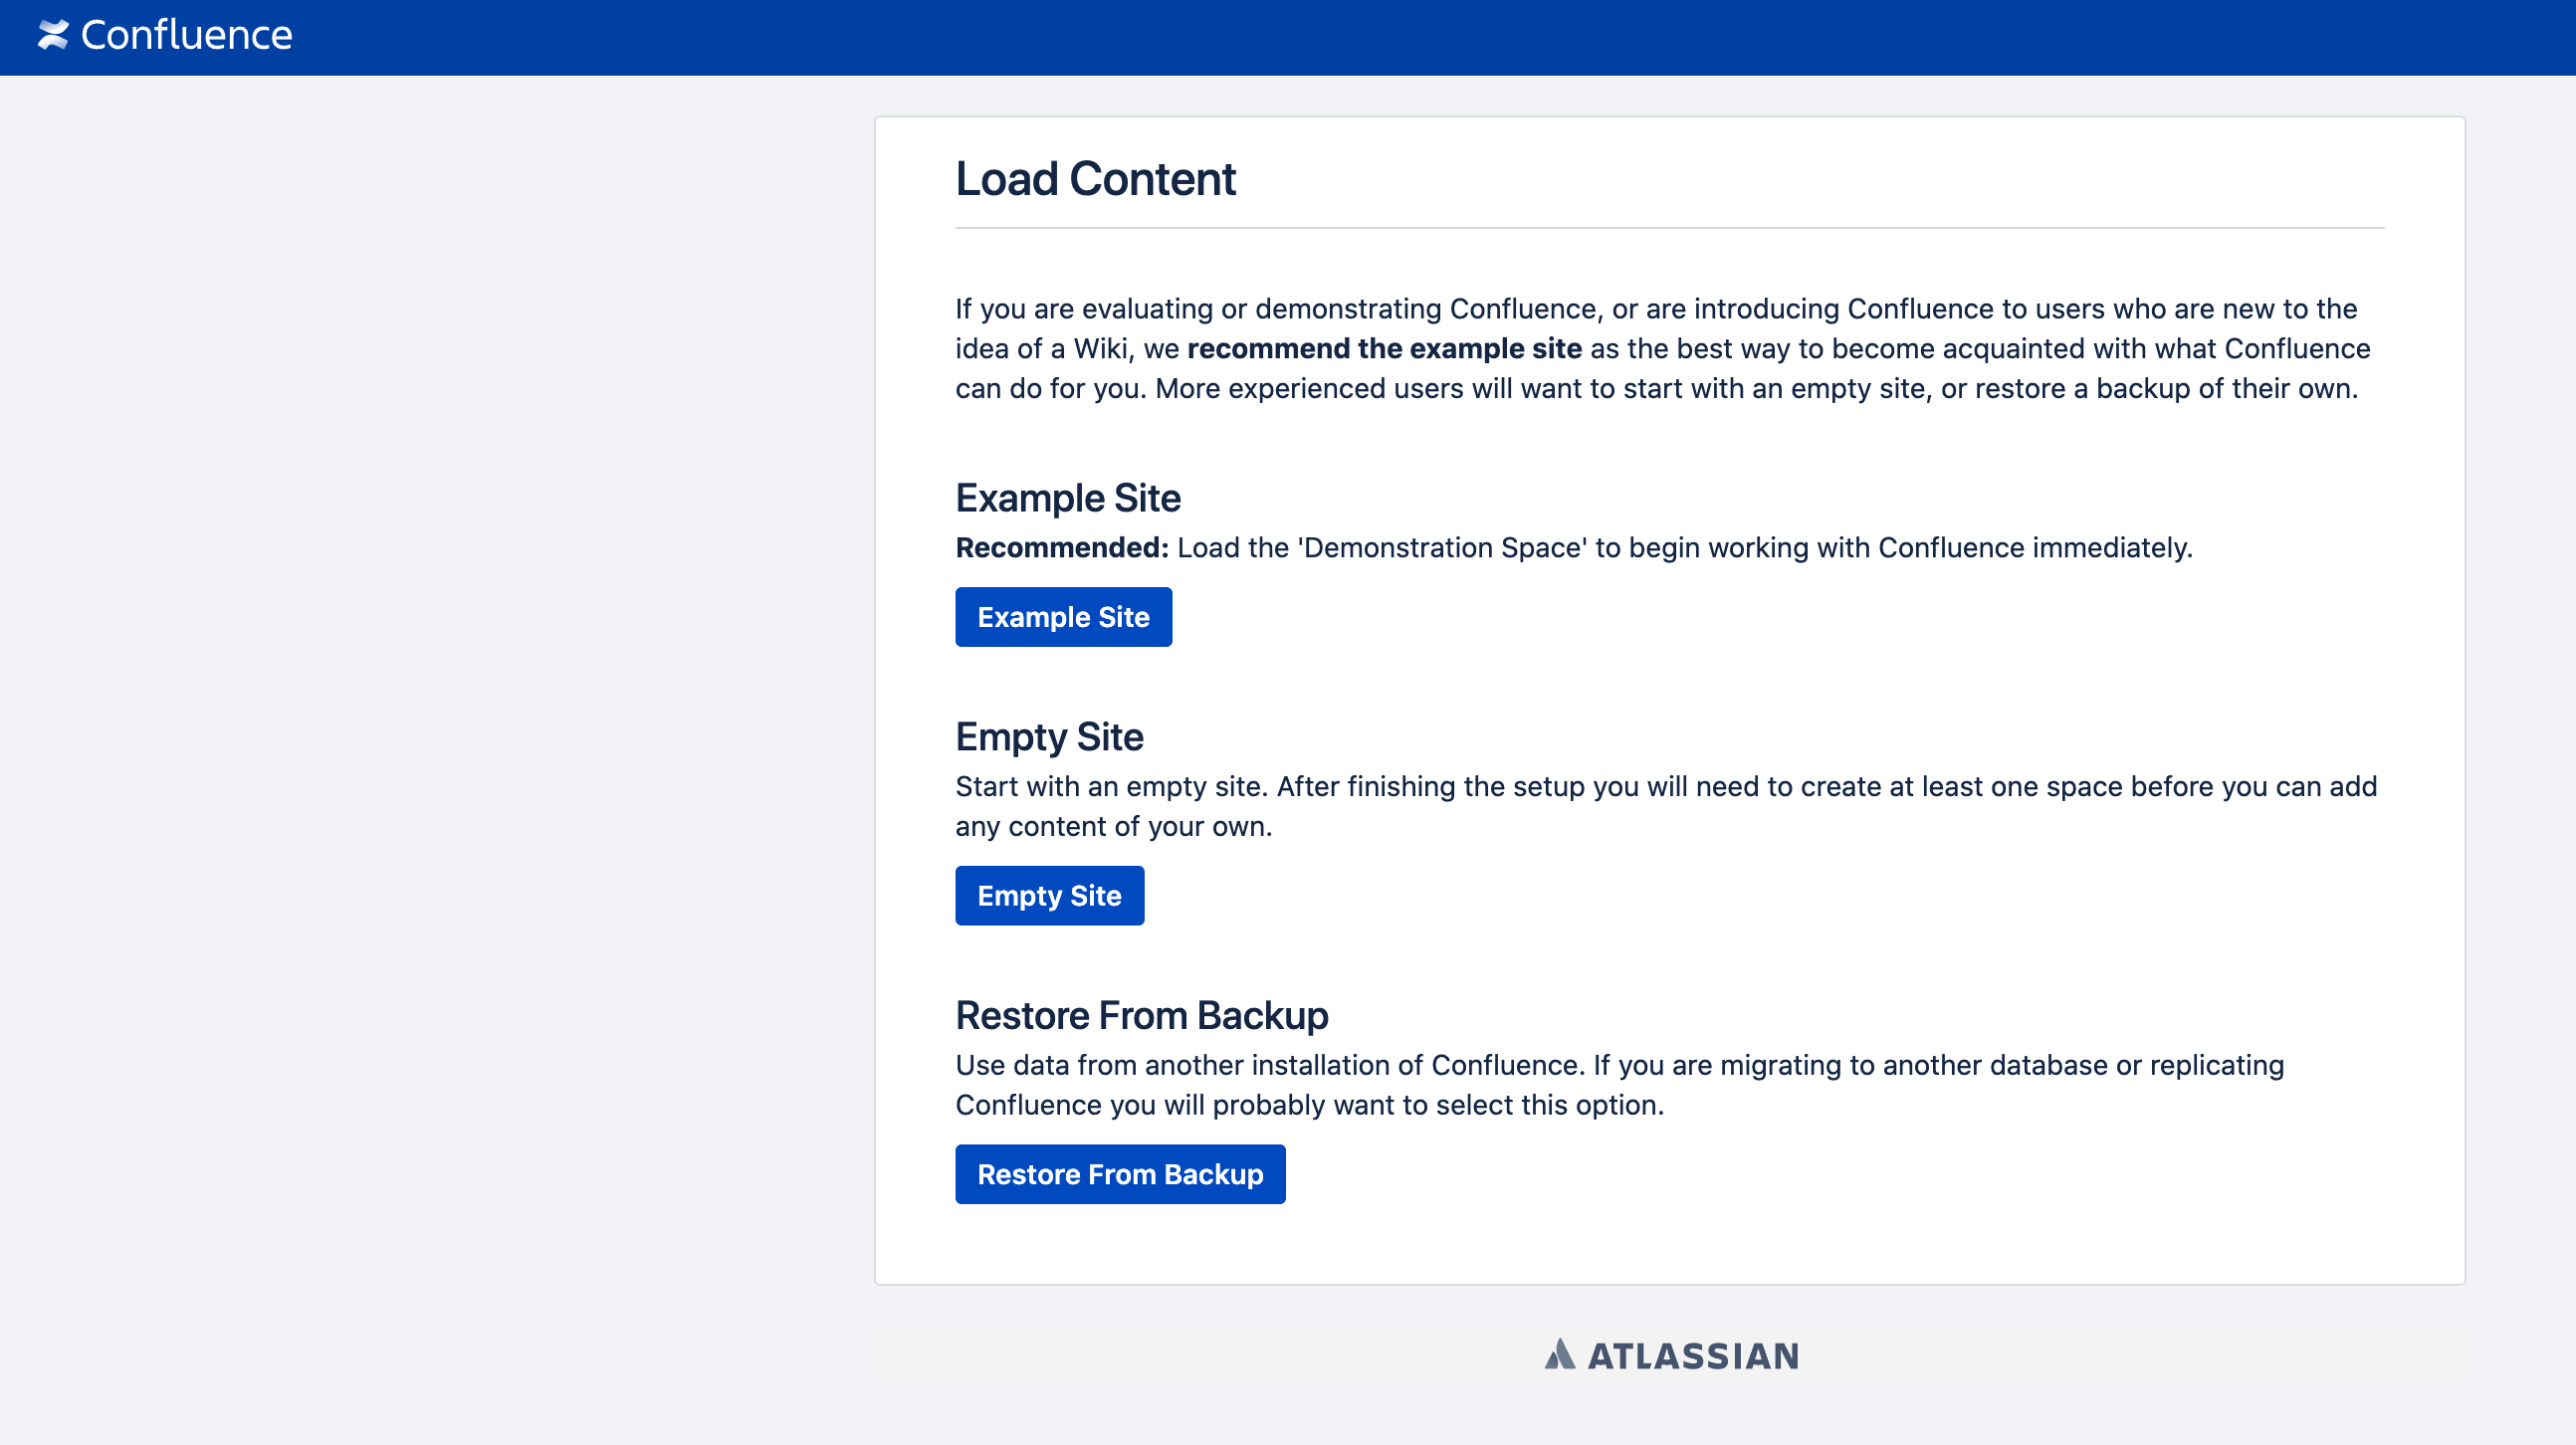The image size is (2576, 1445).
Task: Choose the Empty Site button
Action: 1049,896
